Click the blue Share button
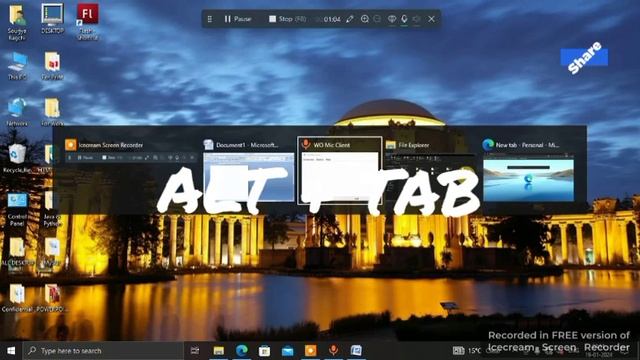This screenshot has width=640, height=360. tap(584, 57)
